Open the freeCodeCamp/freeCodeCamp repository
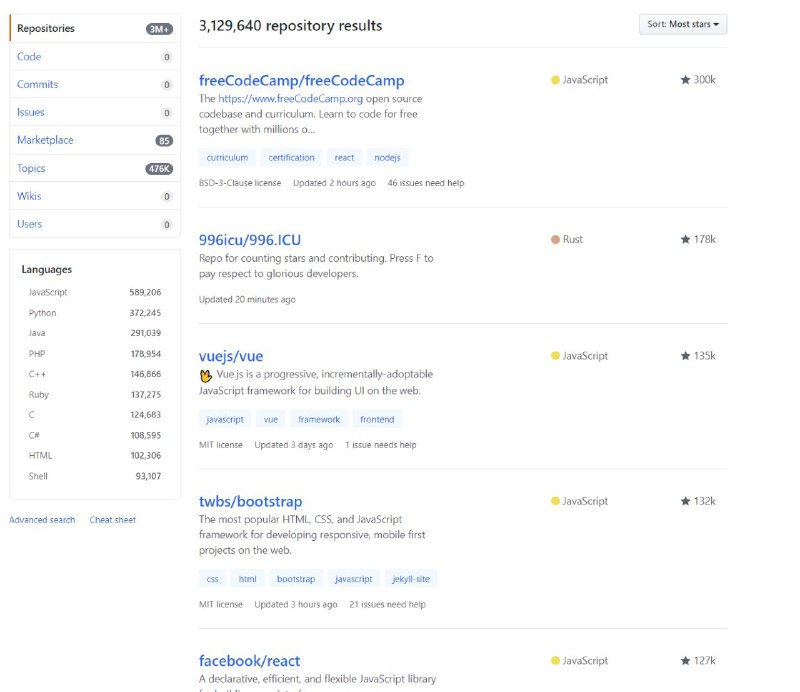The image size is (800, 692). 302,80
